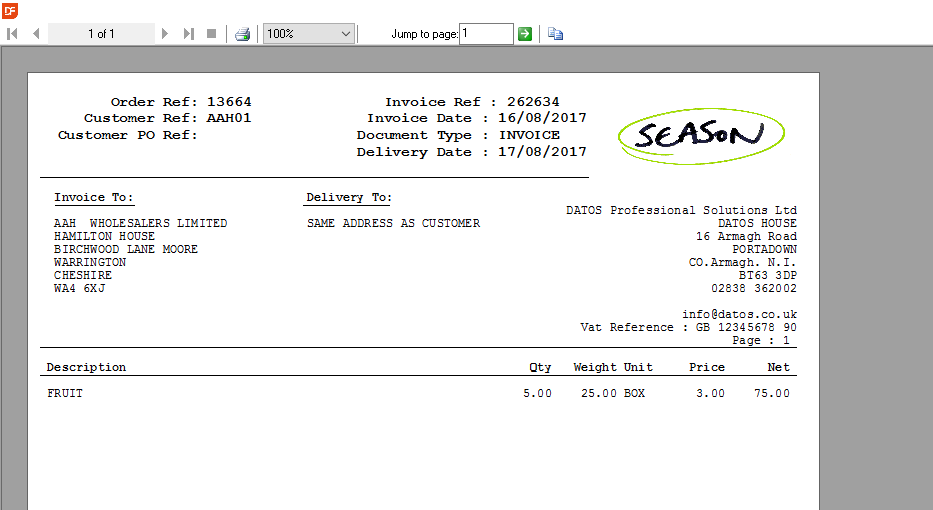Image resolution: width=933 pixels, height=510 pixels.
Task: Click the 'BIRCHWOOD LANE MOORE' line
Action: pos(126,249)
